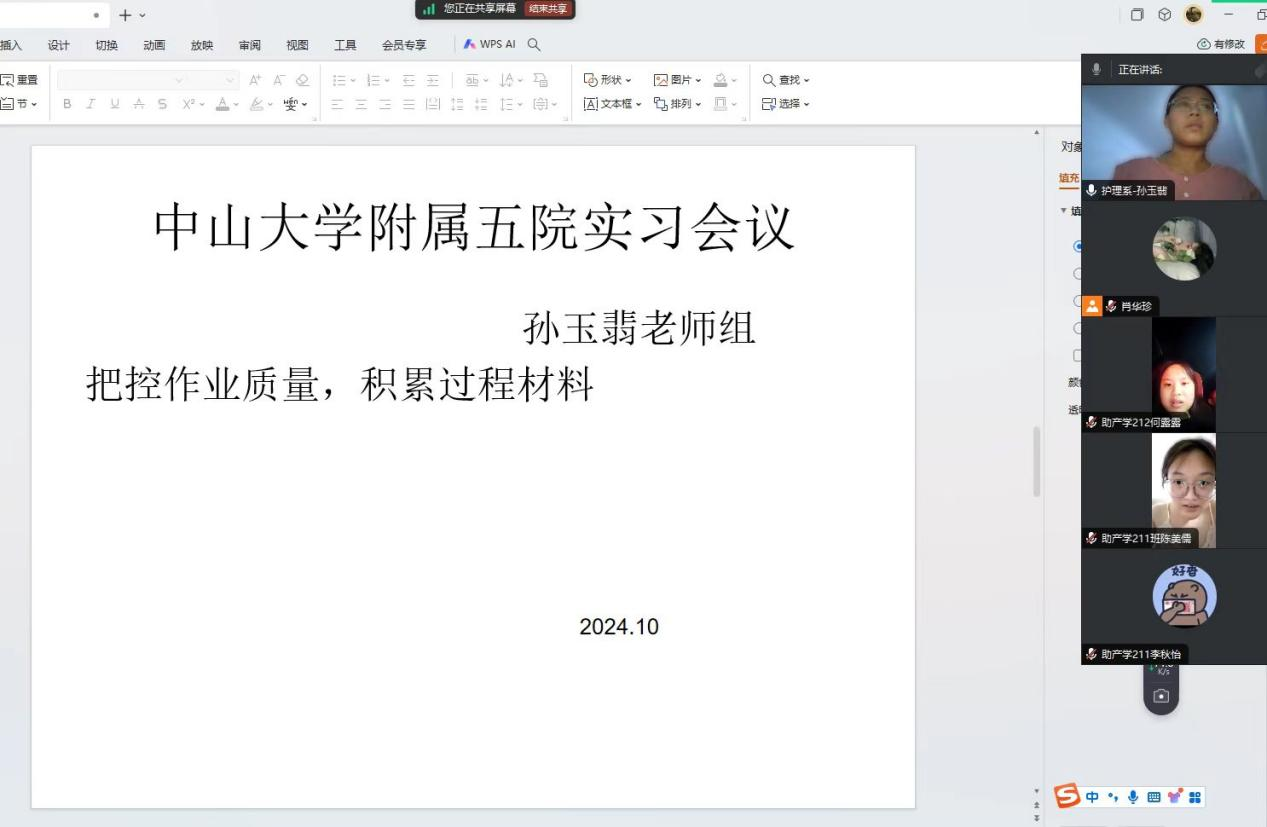Click 结束共享 to stop screen sharing
This screenshot has width=1267, height=827.
548,9
